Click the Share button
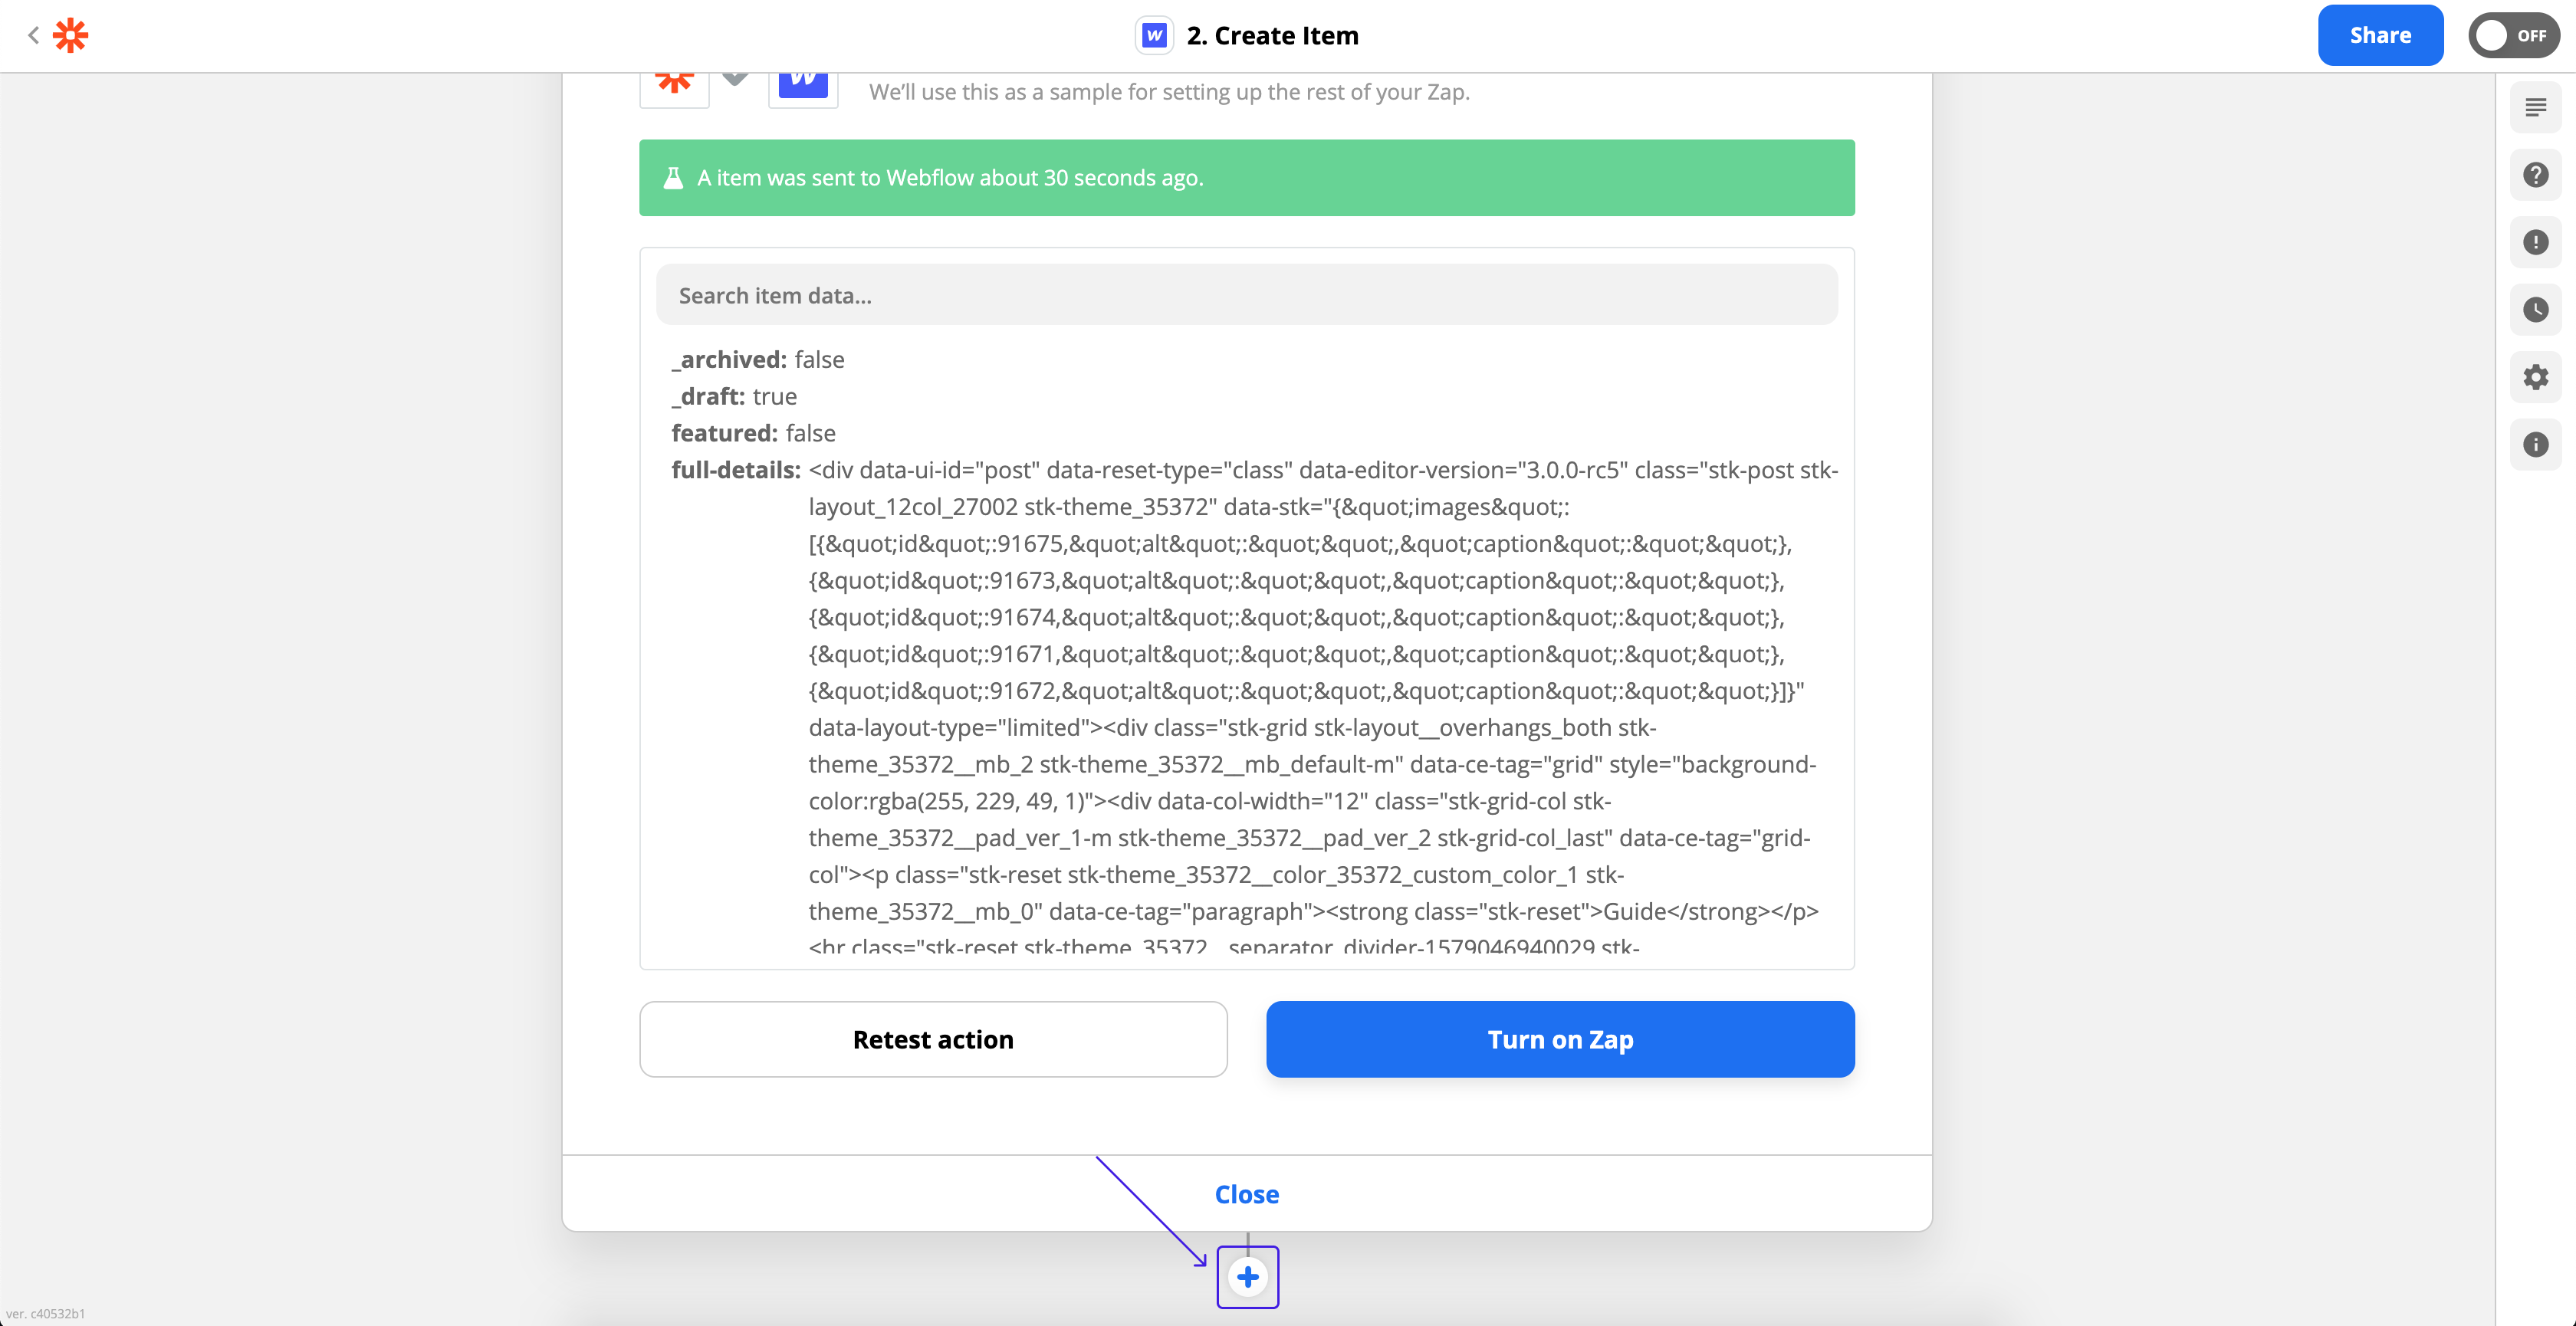Viewport: 2576px width, 1326px height. [2380, 35]
